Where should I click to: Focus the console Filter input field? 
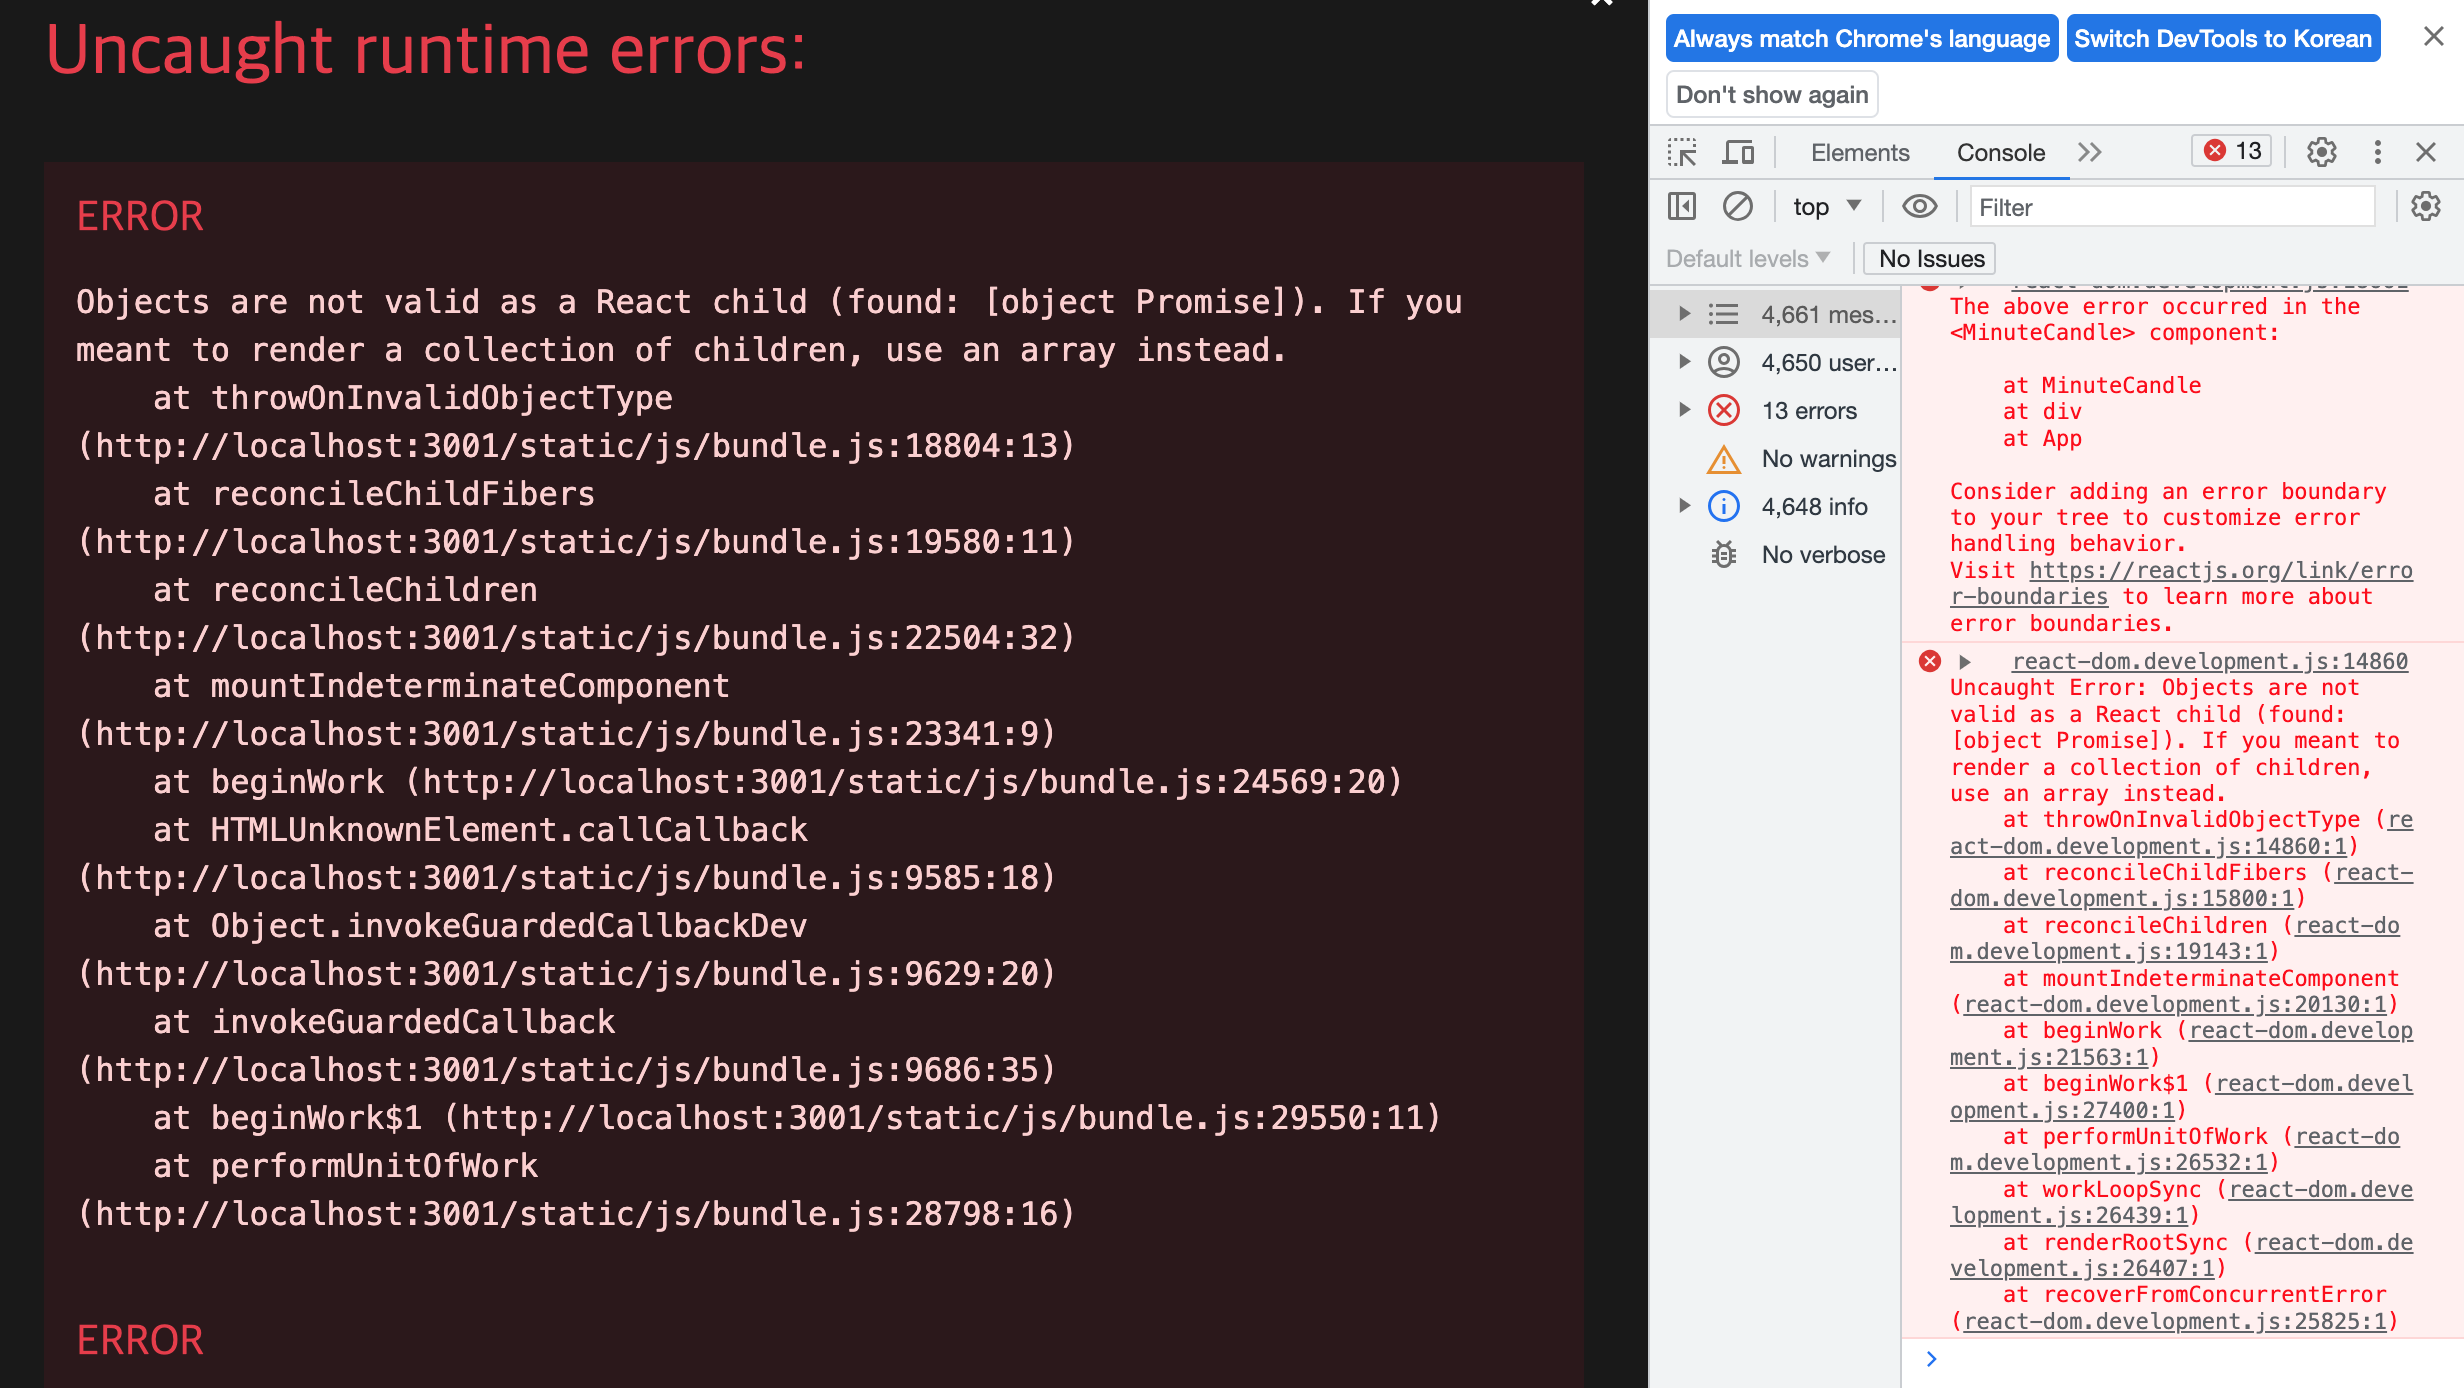coord(2172,207)
